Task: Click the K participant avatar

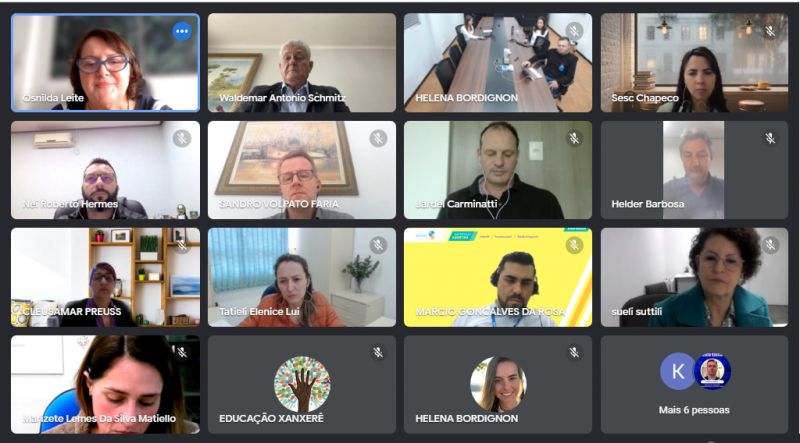Action: tap(678, 372)
